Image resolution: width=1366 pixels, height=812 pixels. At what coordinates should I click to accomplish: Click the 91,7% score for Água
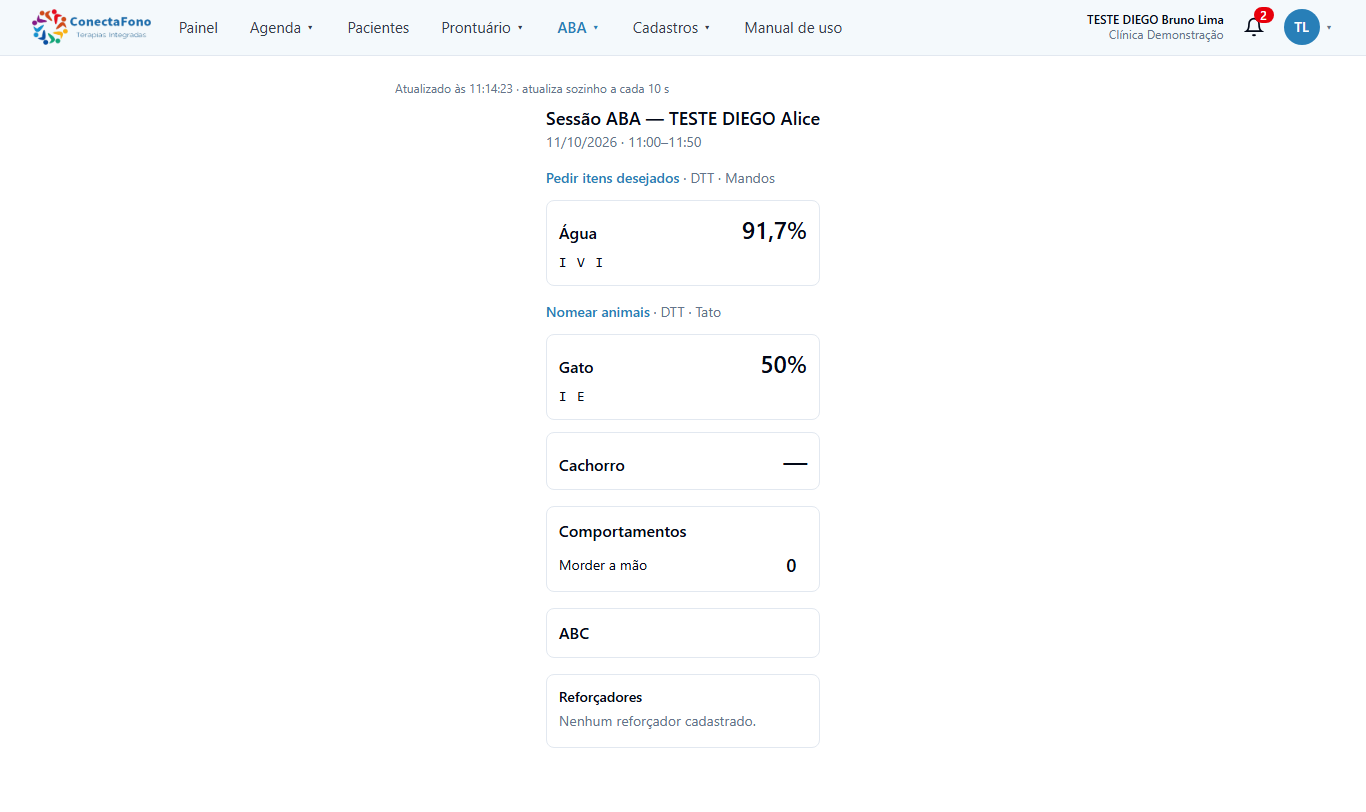tap(774, 231)
